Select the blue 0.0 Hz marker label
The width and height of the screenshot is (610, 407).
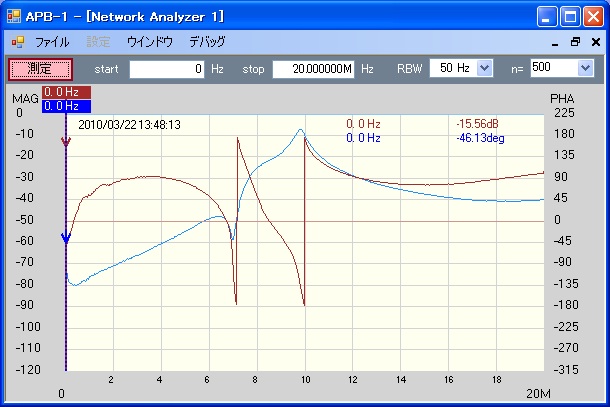click(66, 105)
